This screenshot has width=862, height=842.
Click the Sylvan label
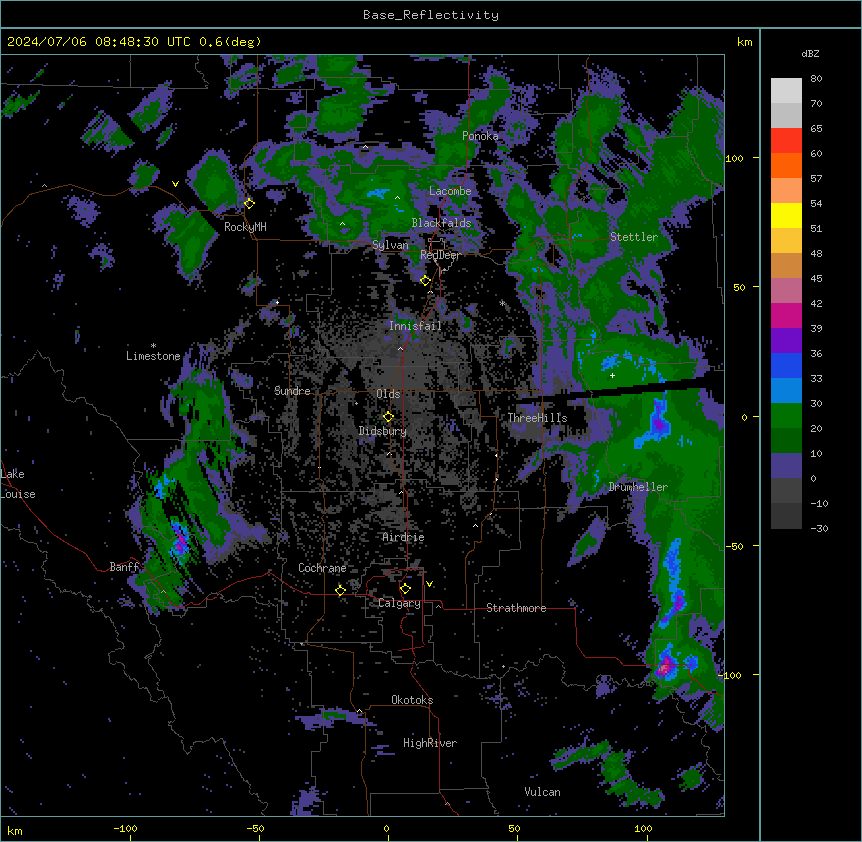point(390,245)
